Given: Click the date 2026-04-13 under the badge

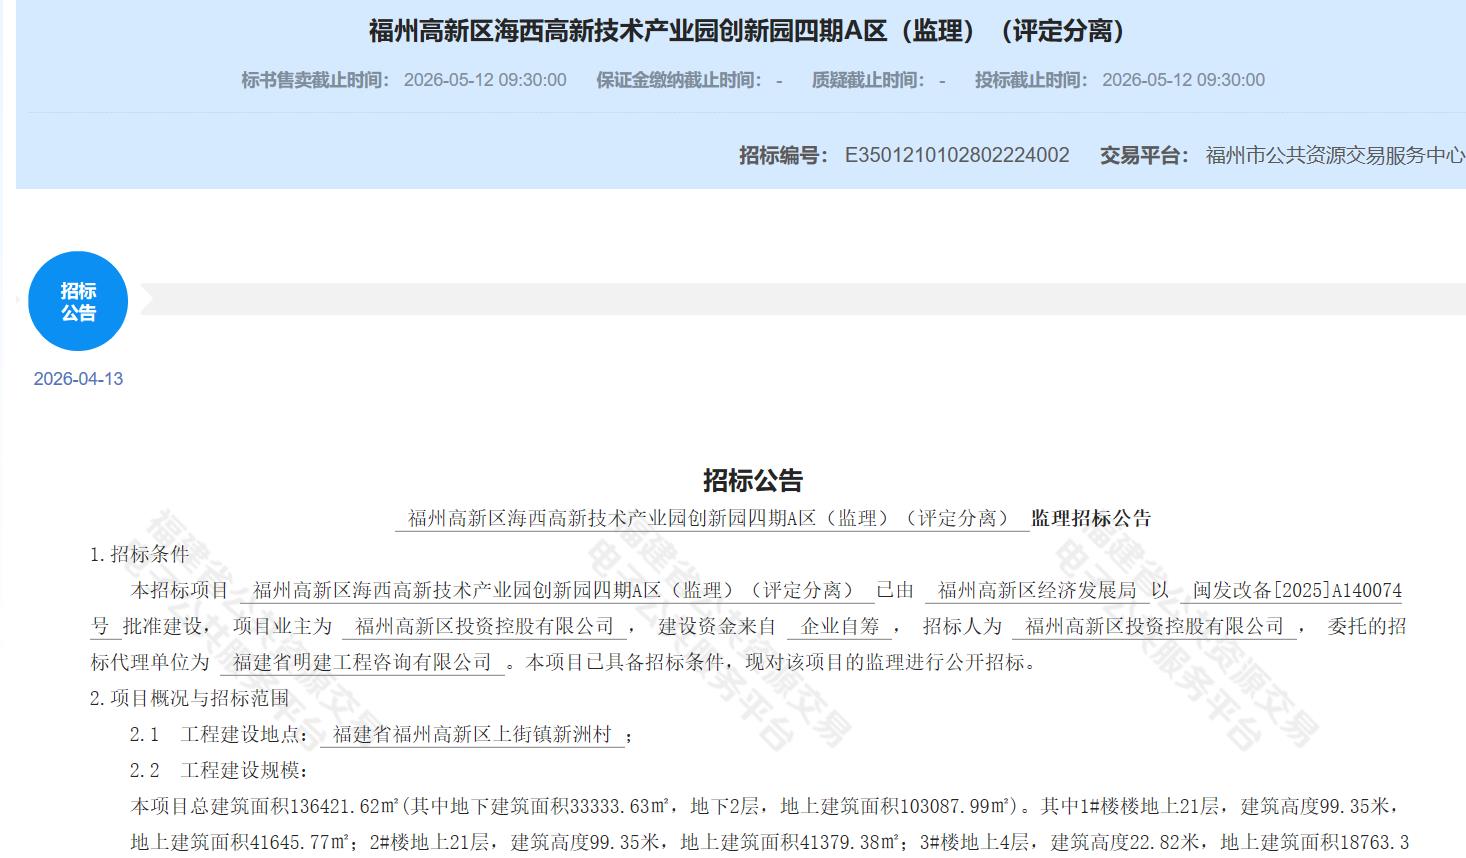Looking at the screenshot, I should [x=78, y=379].
